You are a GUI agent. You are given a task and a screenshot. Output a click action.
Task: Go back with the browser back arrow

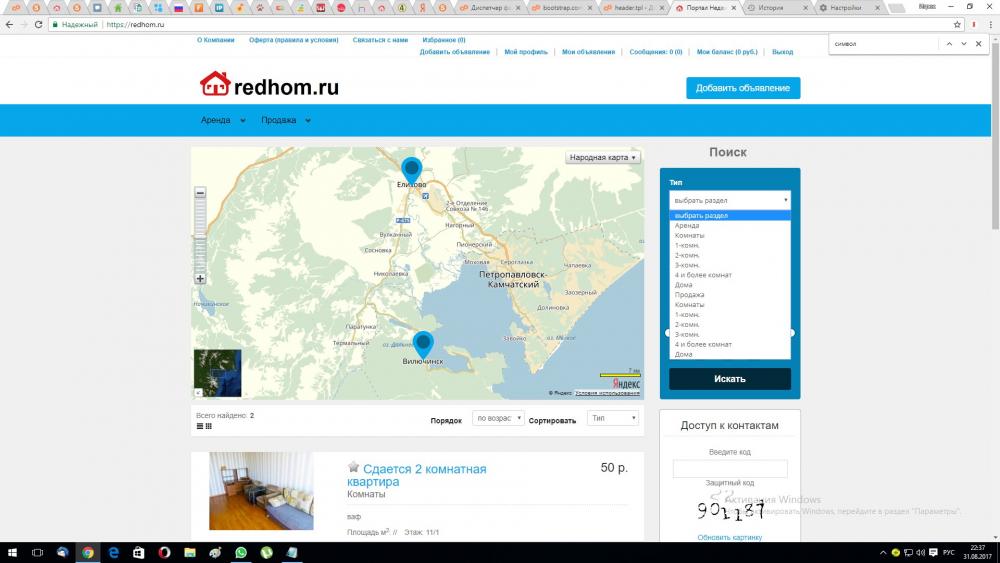click(9, 24)
